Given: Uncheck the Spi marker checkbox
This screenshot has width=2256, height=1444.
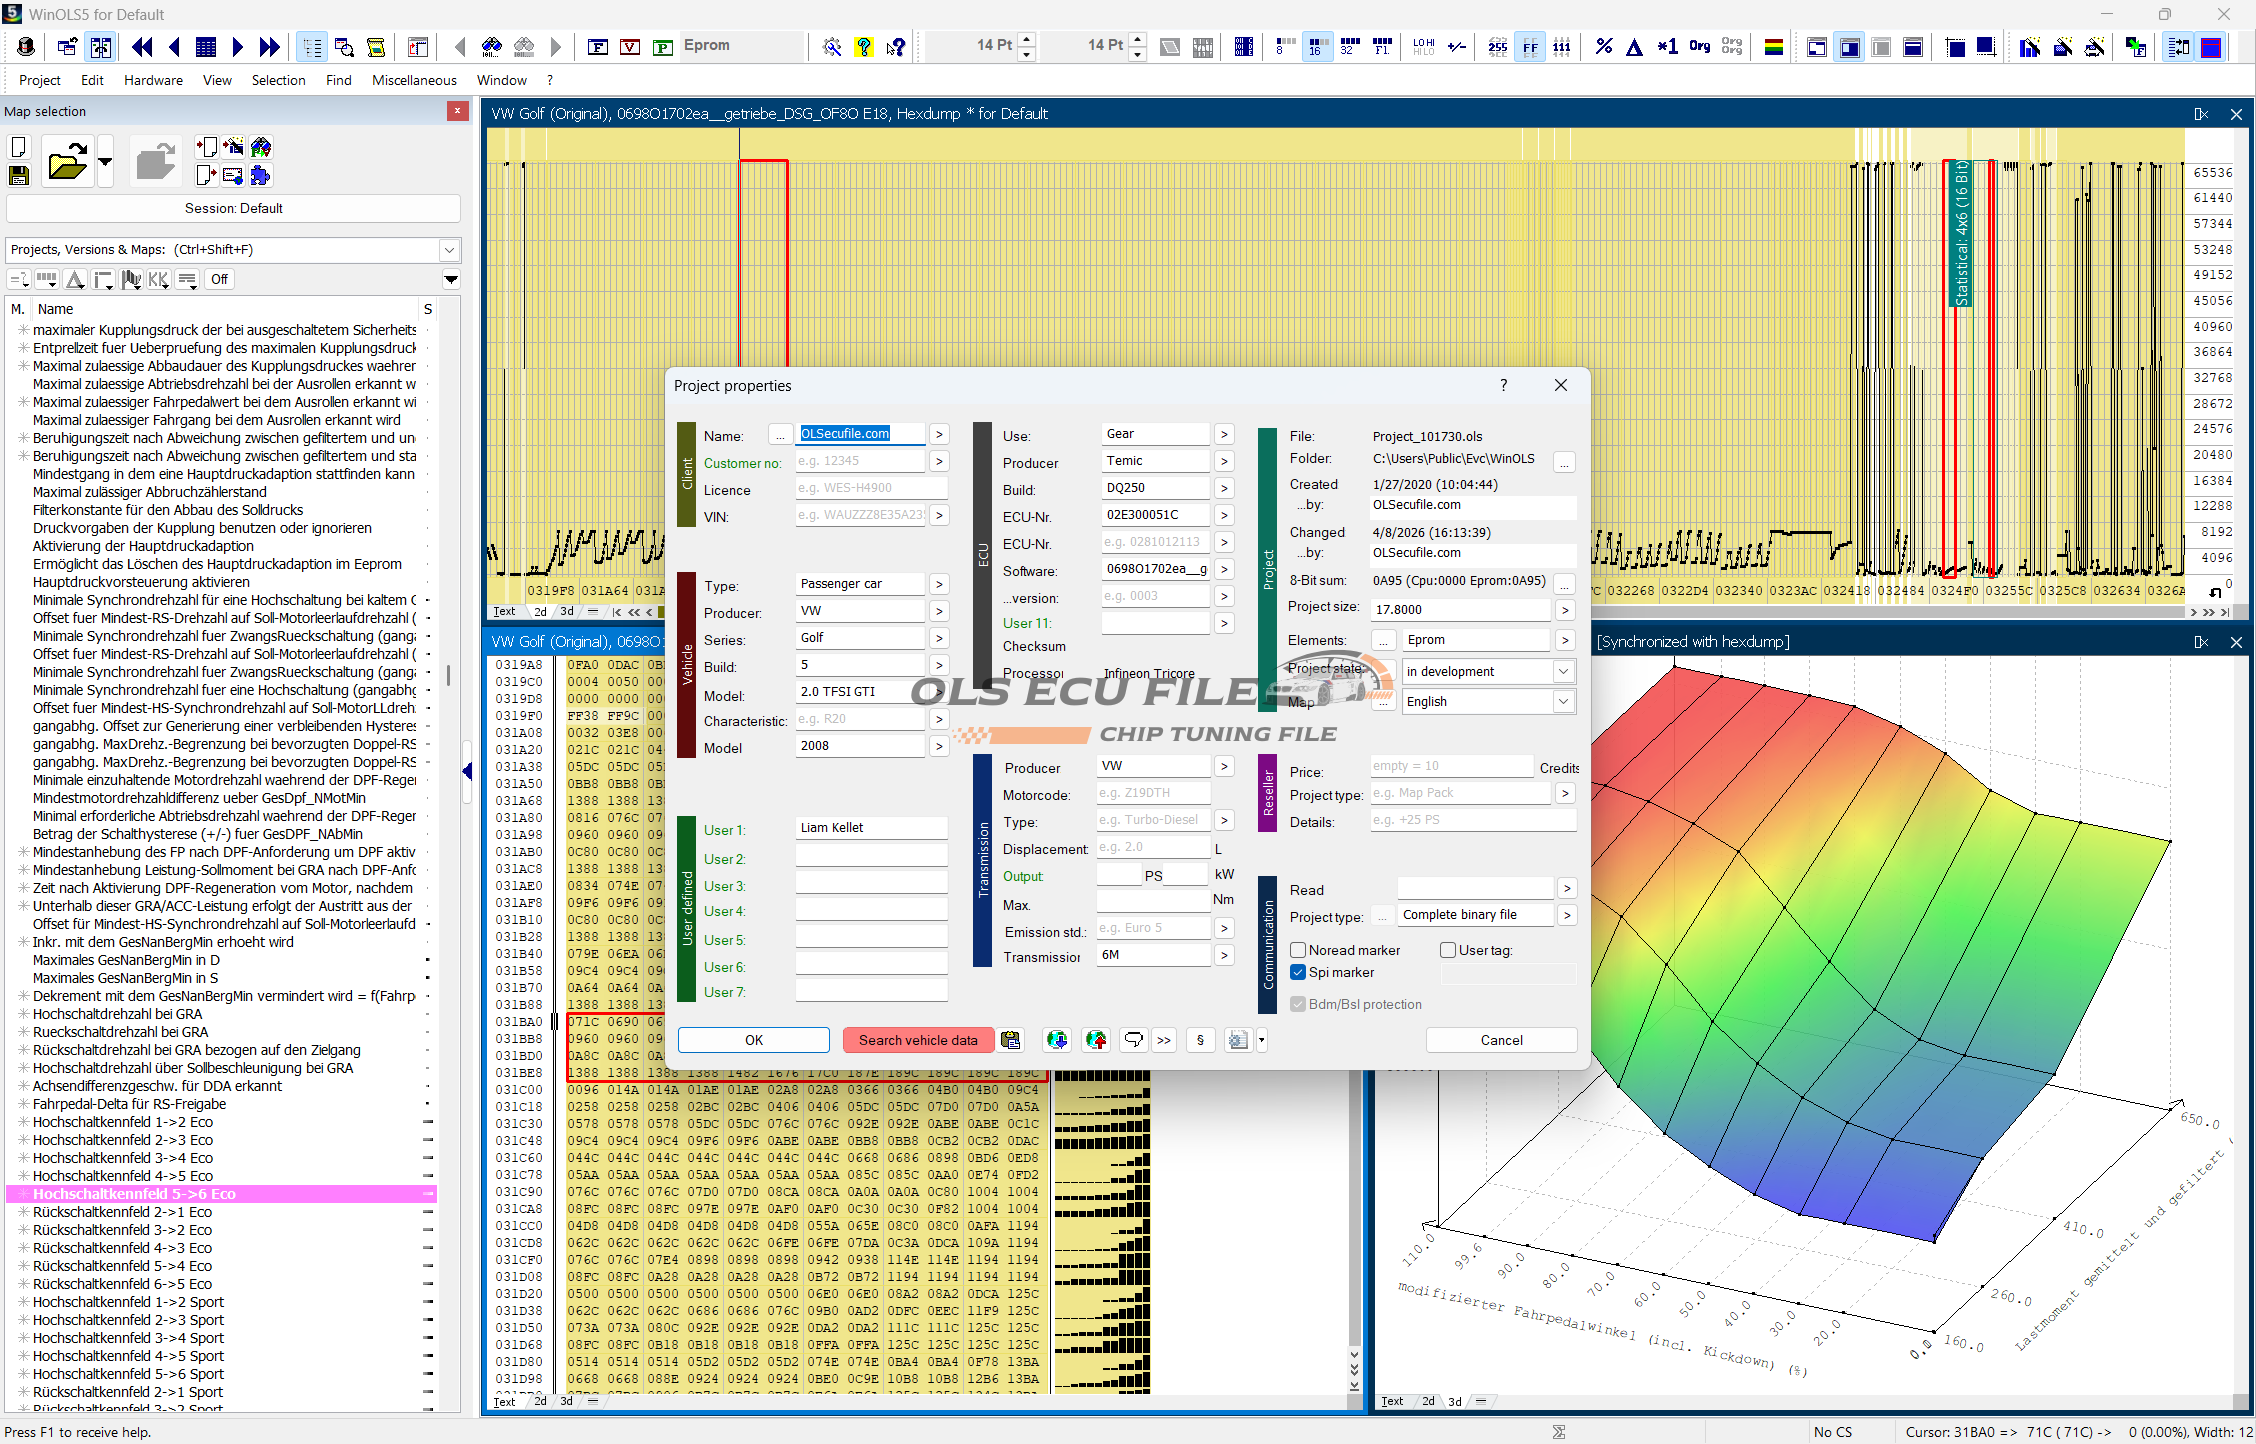Looking at the screenshot, I should pos(1298,972).
